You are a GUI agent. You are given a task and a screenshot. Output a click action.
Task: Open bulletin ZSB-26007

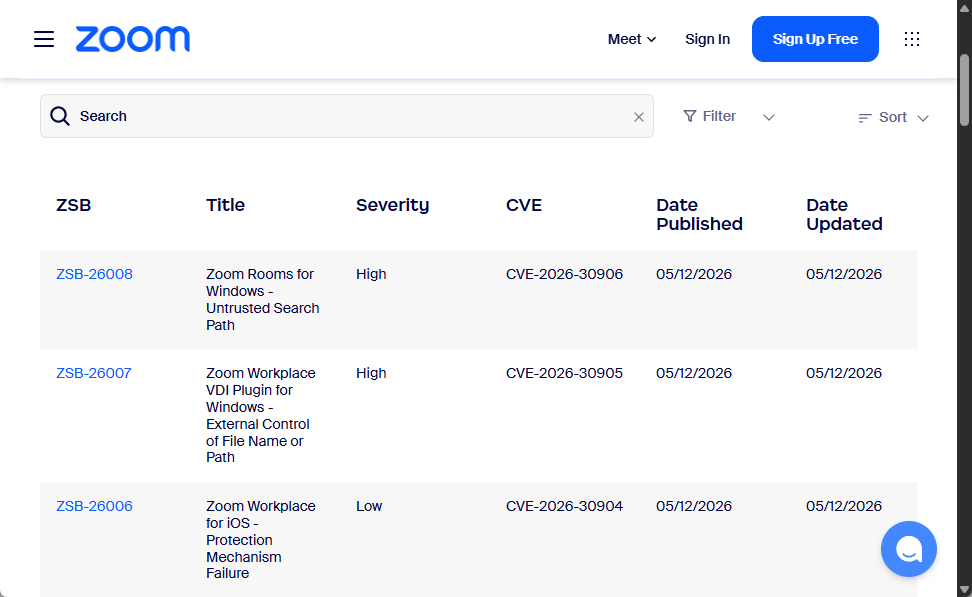[94, 373]
